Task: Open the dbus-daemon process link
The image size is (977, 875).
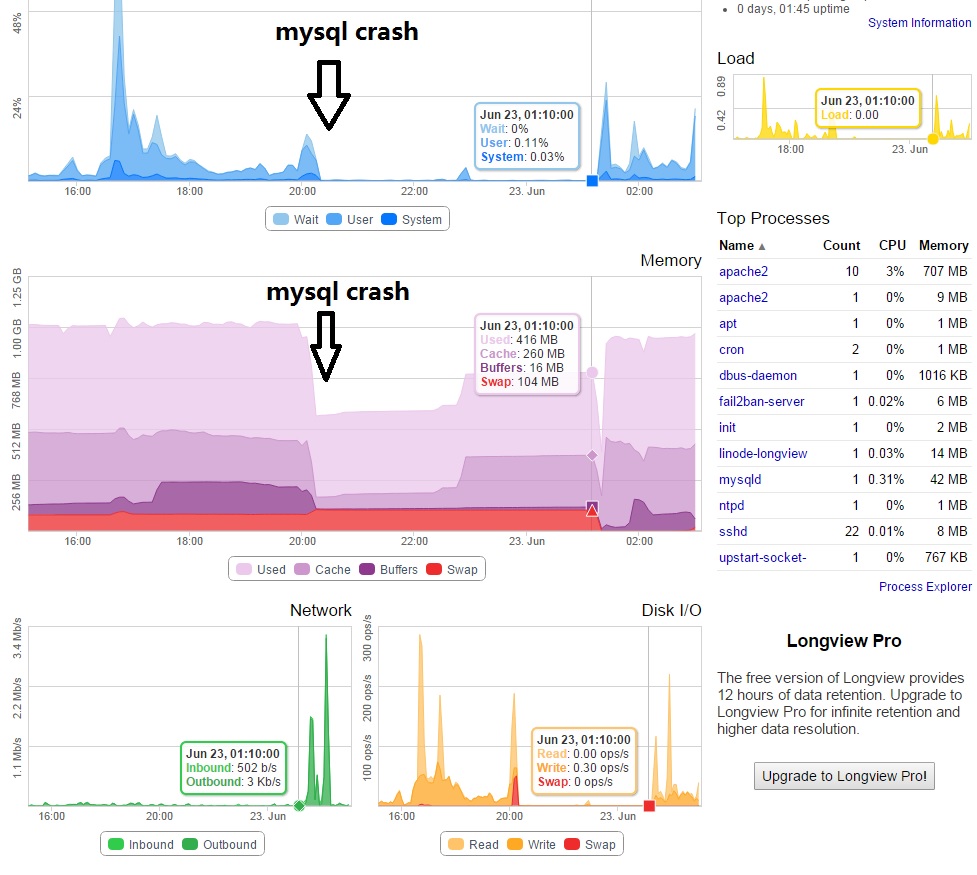Action: point(758,376)
